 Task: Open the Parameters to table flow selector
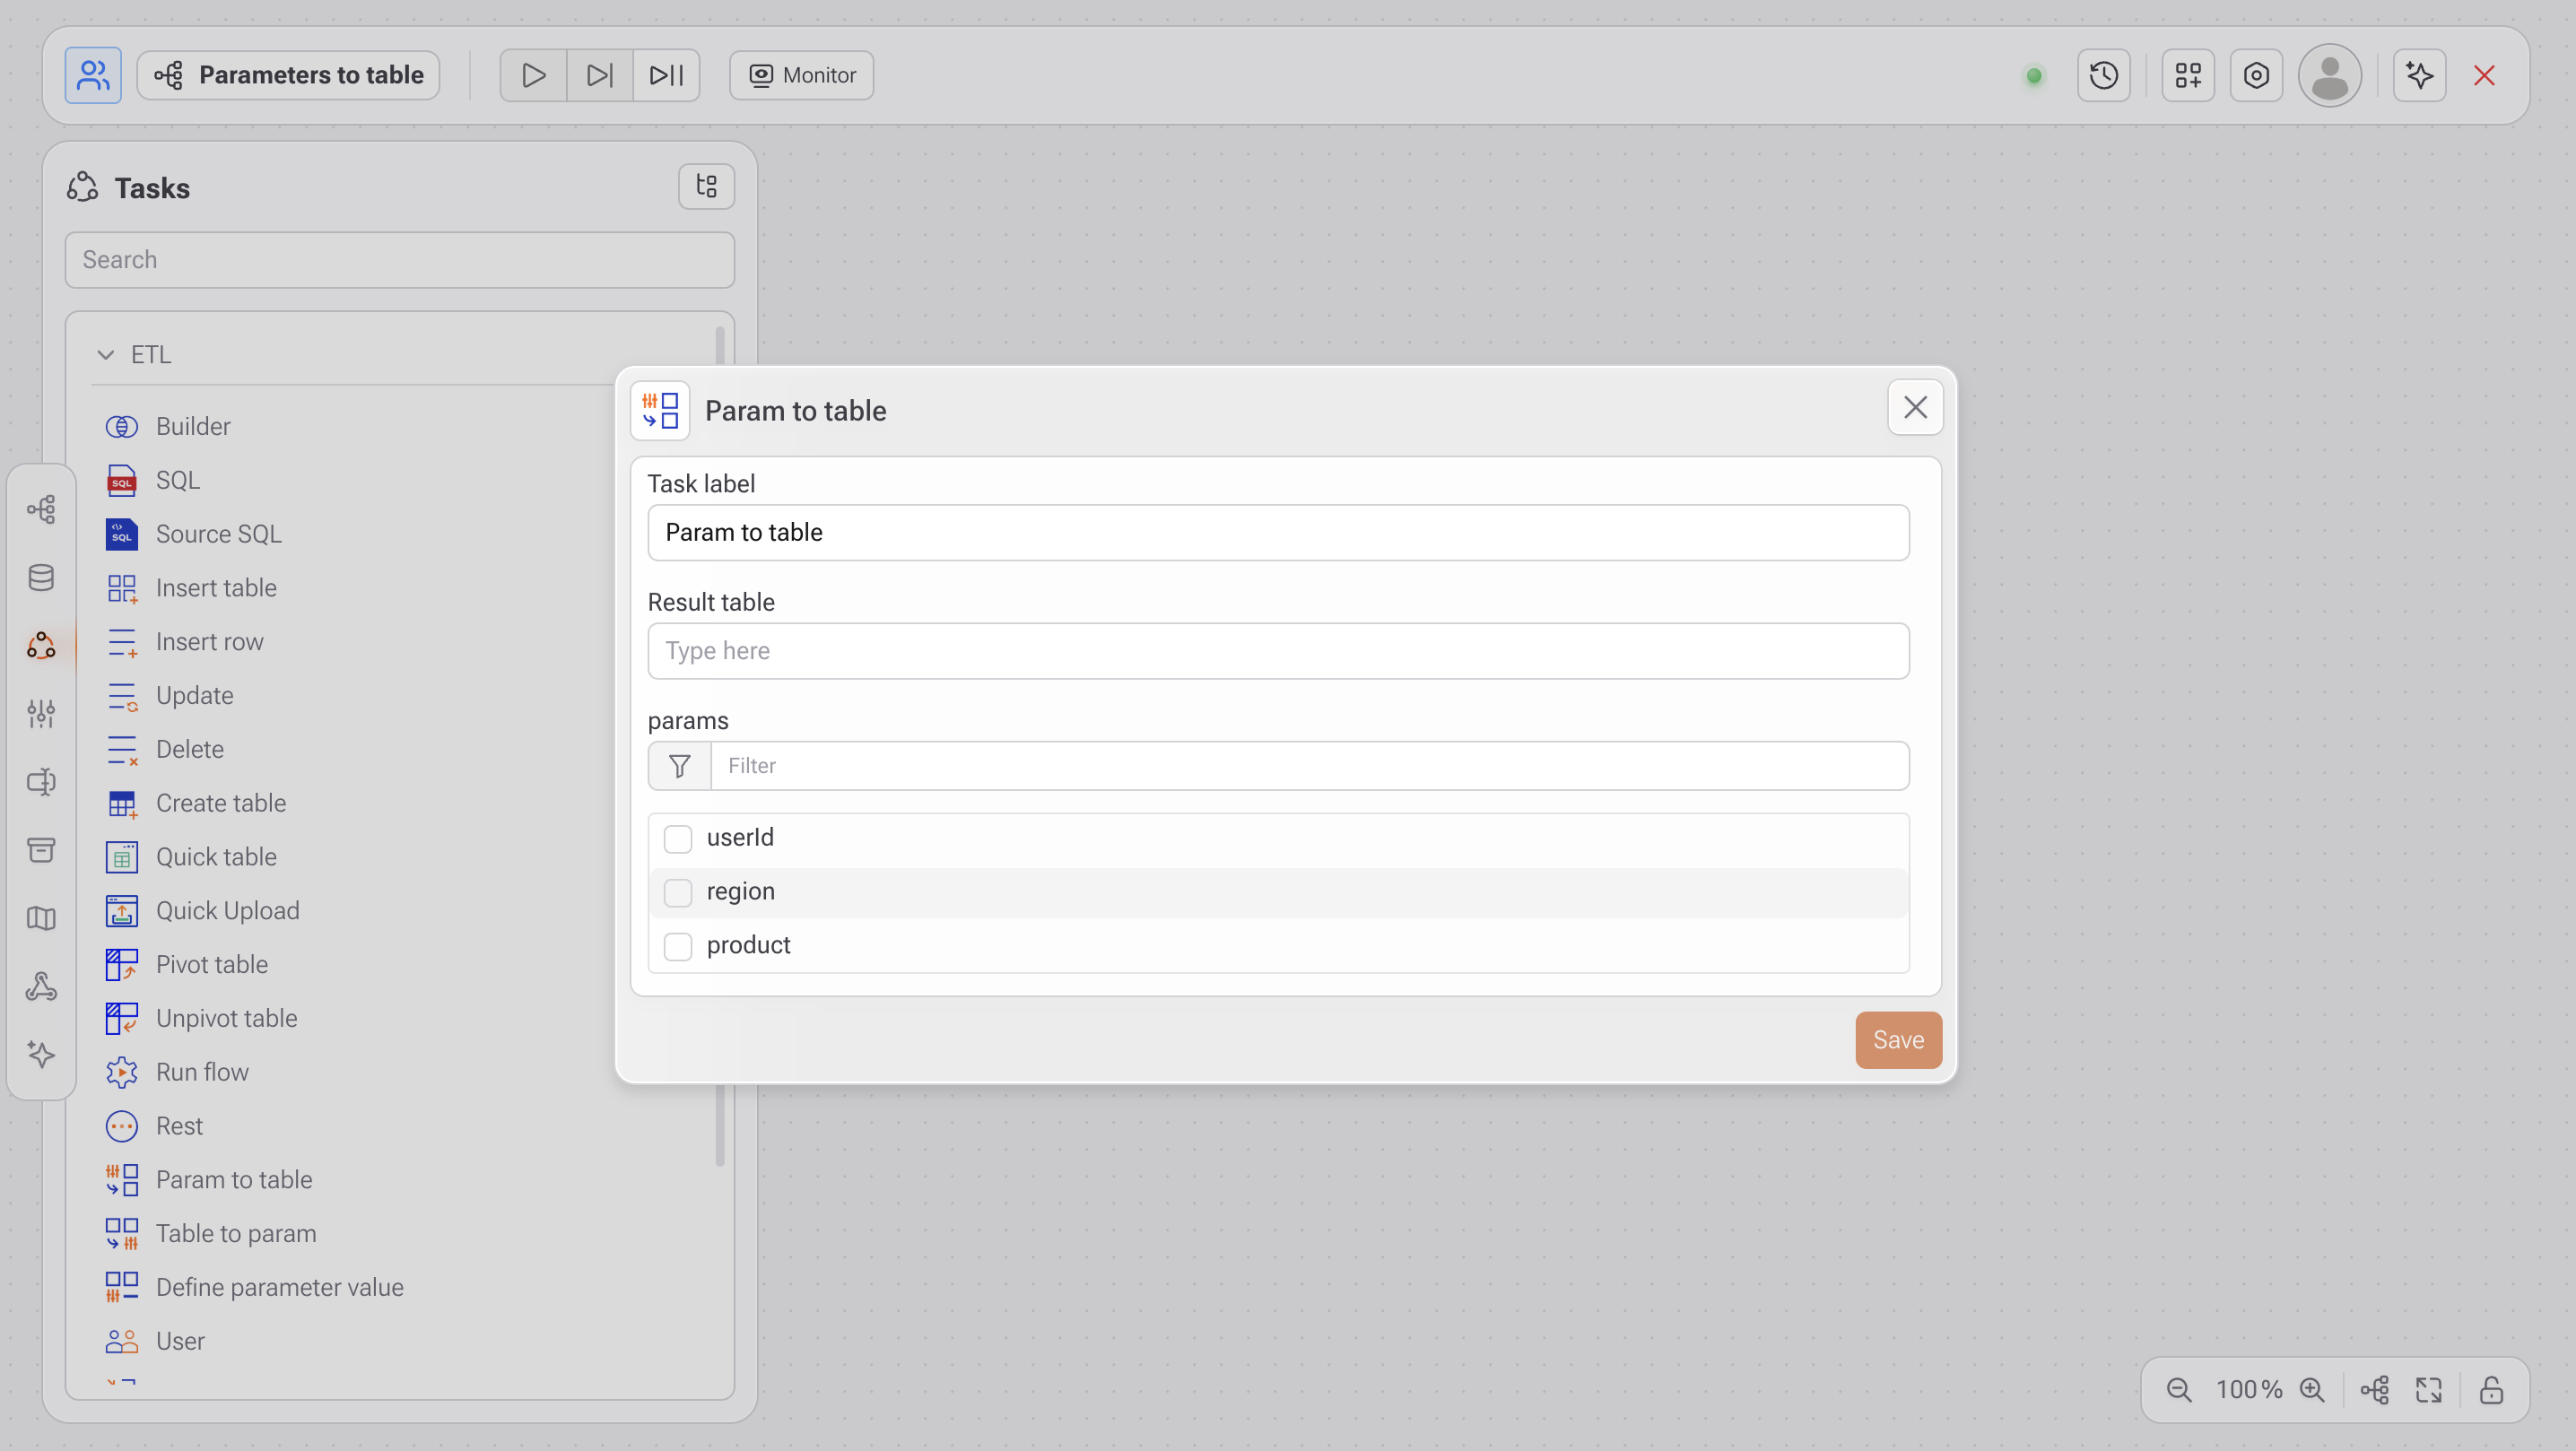(x=288, y=75)
